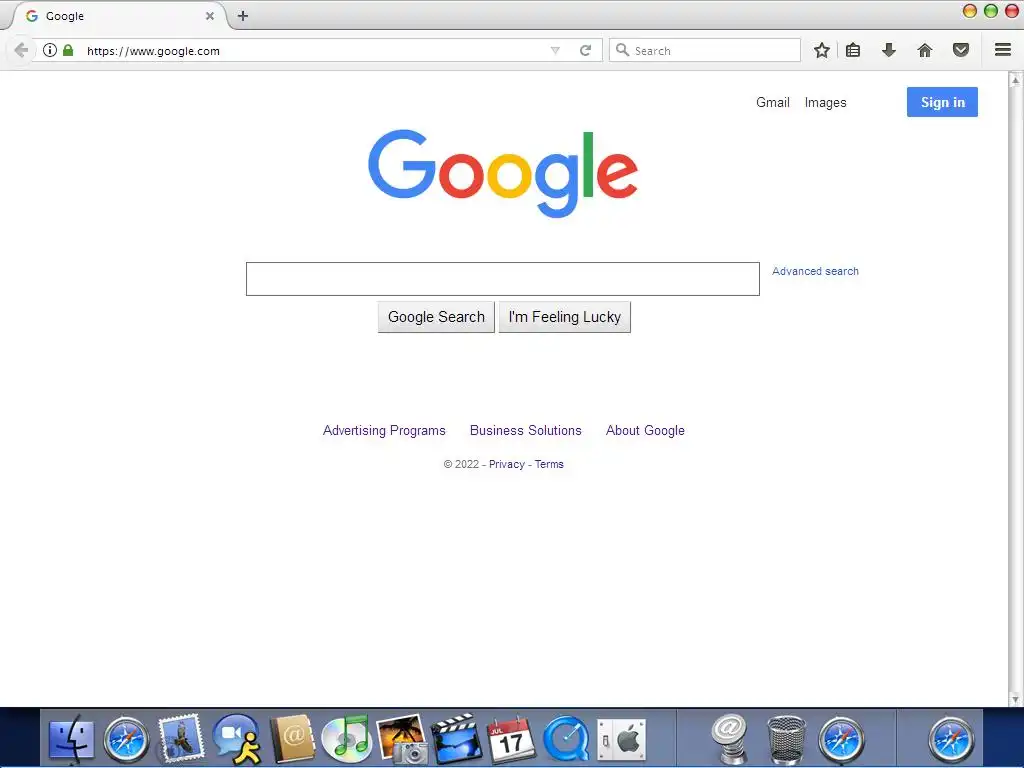Click the main Google search box
1024x768 pixels.
point(502,279)
